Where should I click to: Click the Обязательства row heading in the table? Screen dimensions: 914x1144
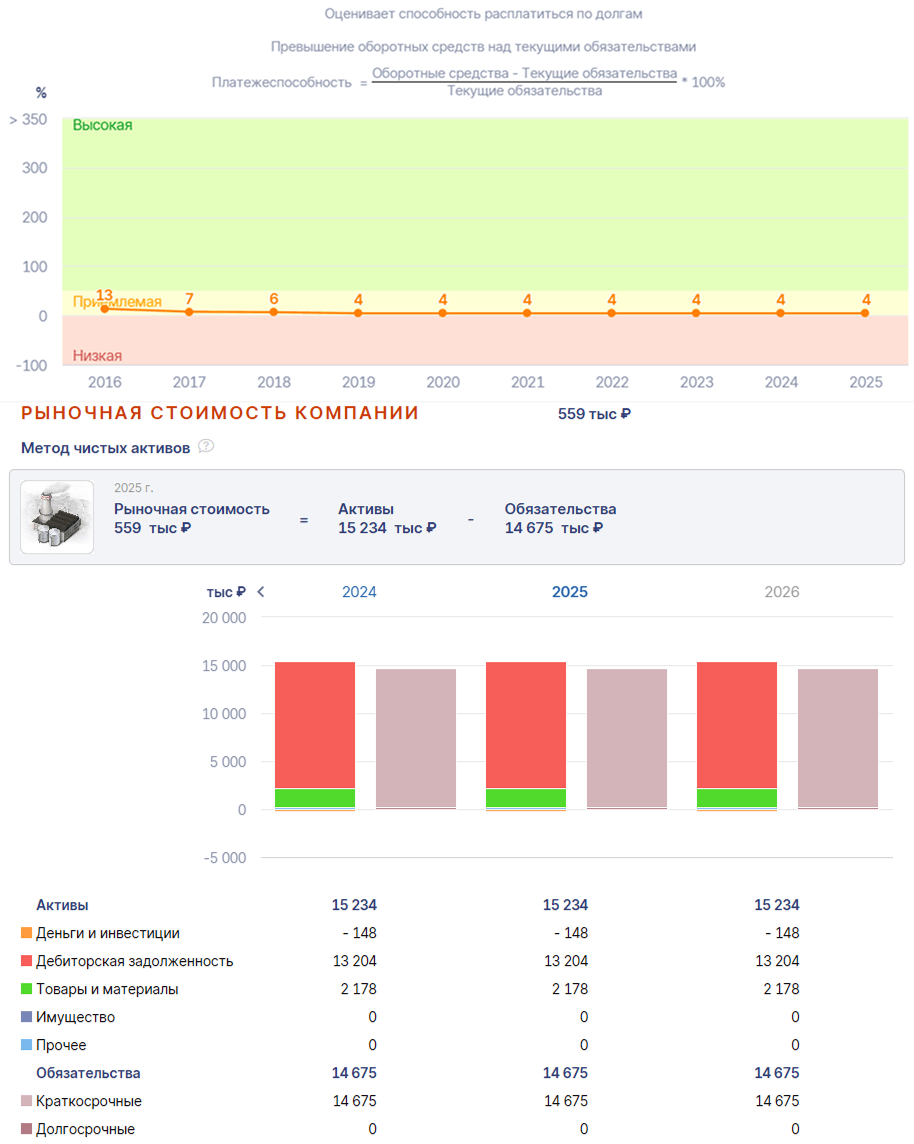tap(88, 1073)
